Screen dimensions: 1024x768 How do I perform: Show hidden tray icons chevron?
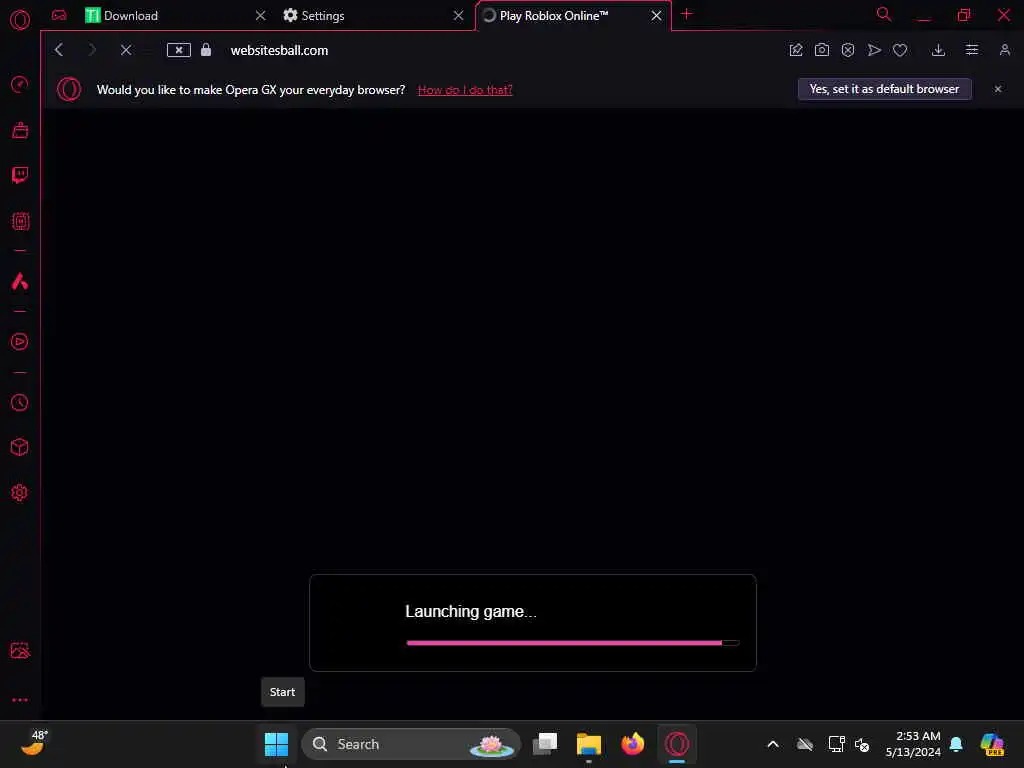pos(773,744)
